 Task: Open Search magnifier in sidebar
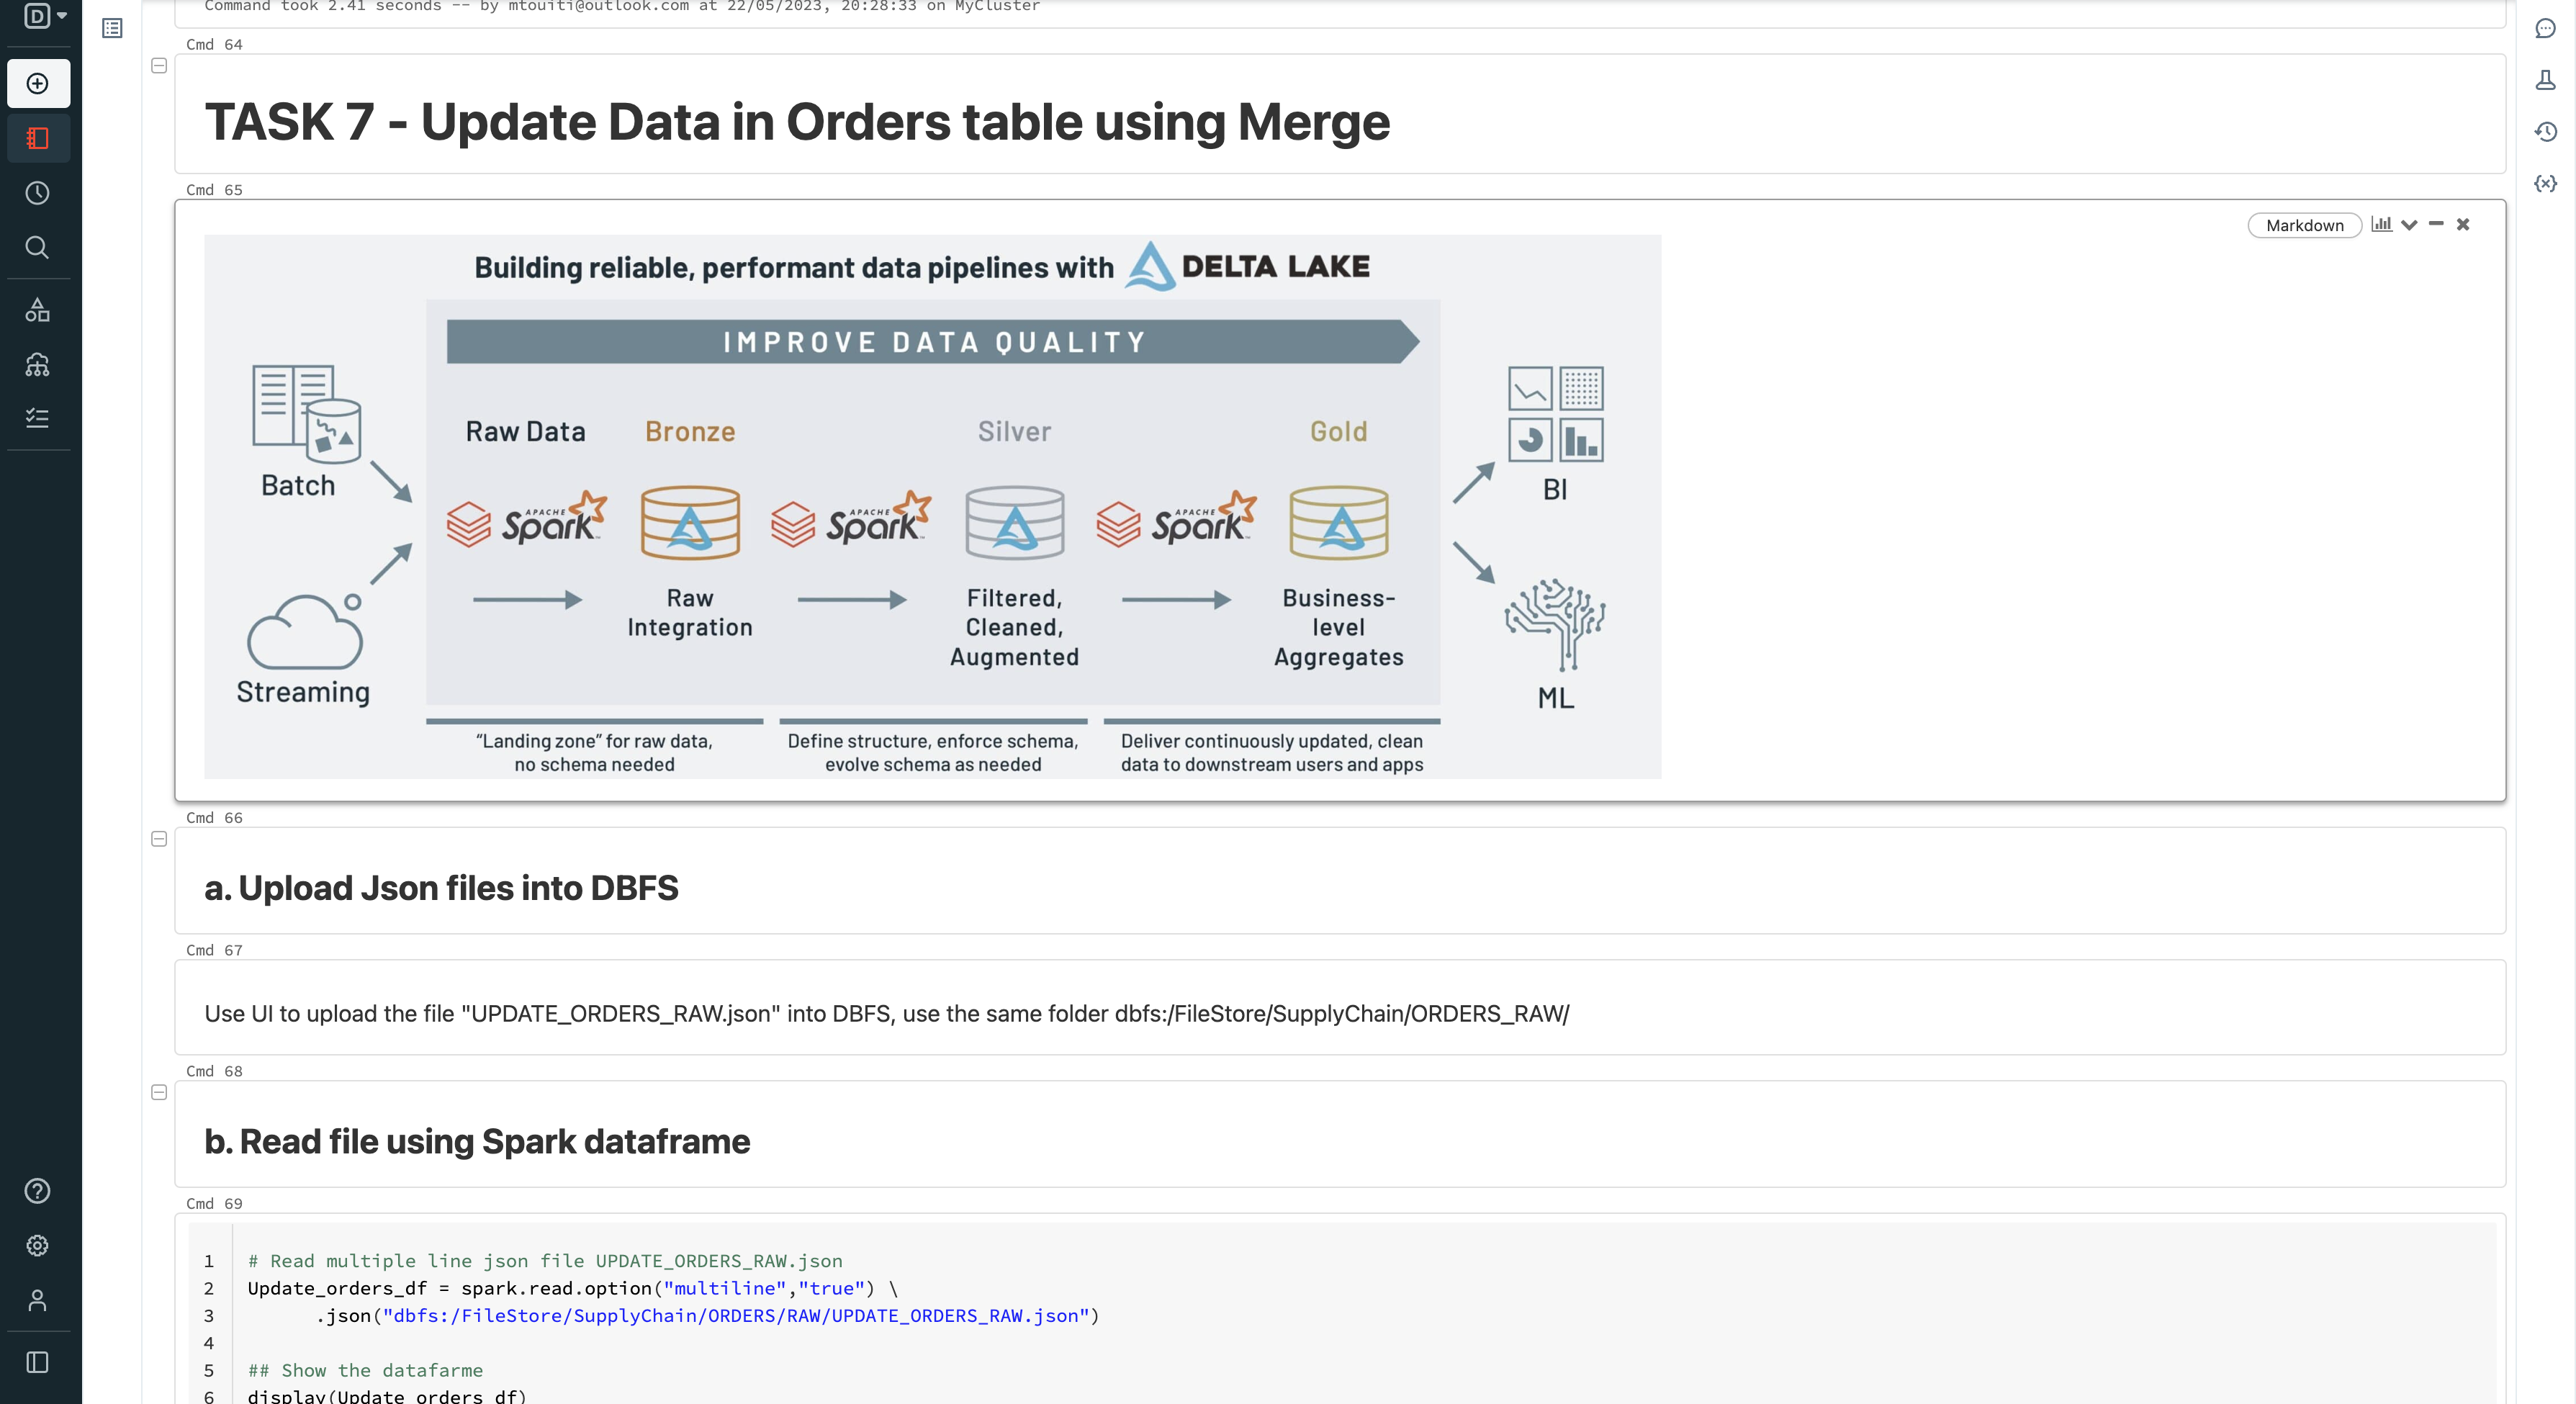point(38,247)
